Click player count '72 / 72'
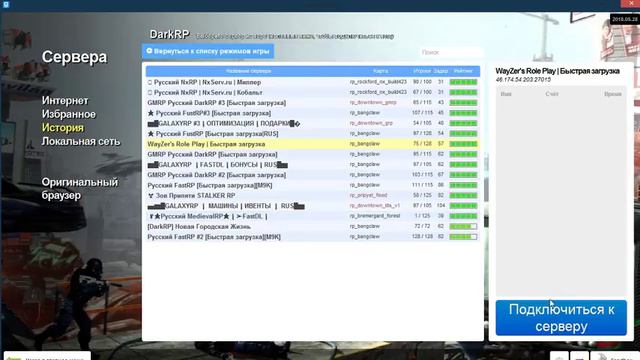 tap(423, 227)
